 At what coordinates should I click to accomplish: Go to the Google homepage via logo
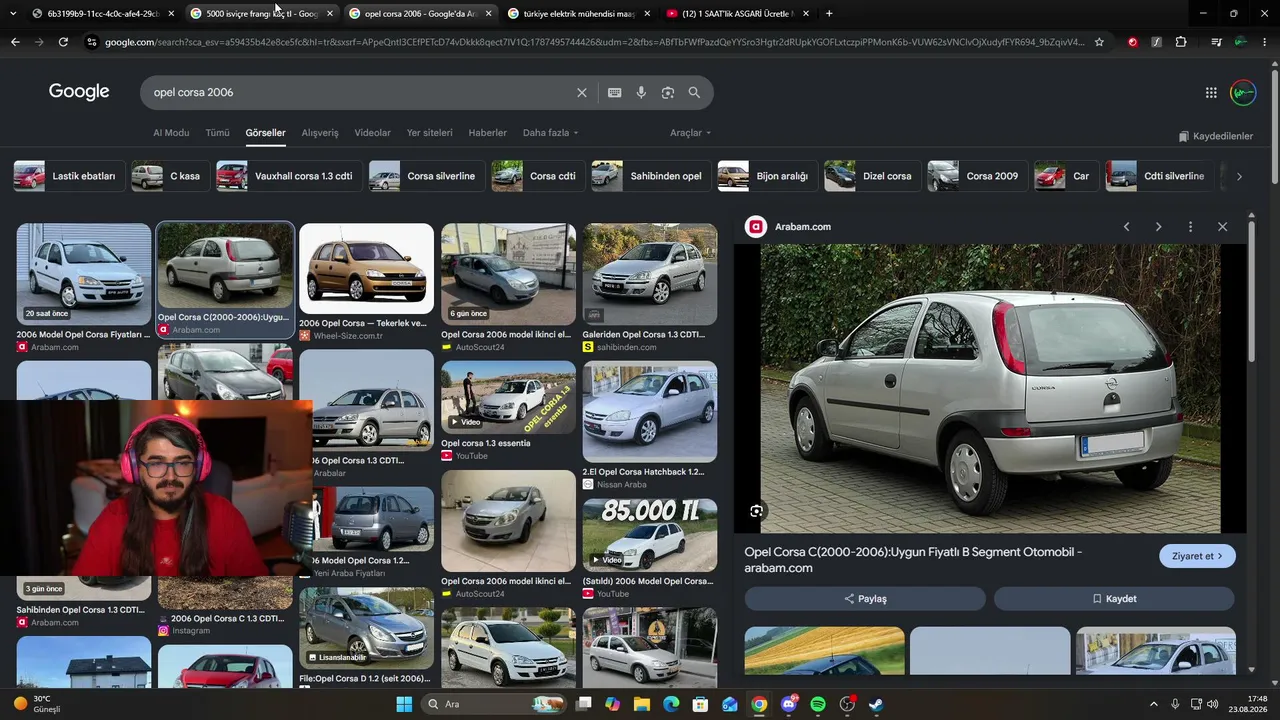(79, 92)
